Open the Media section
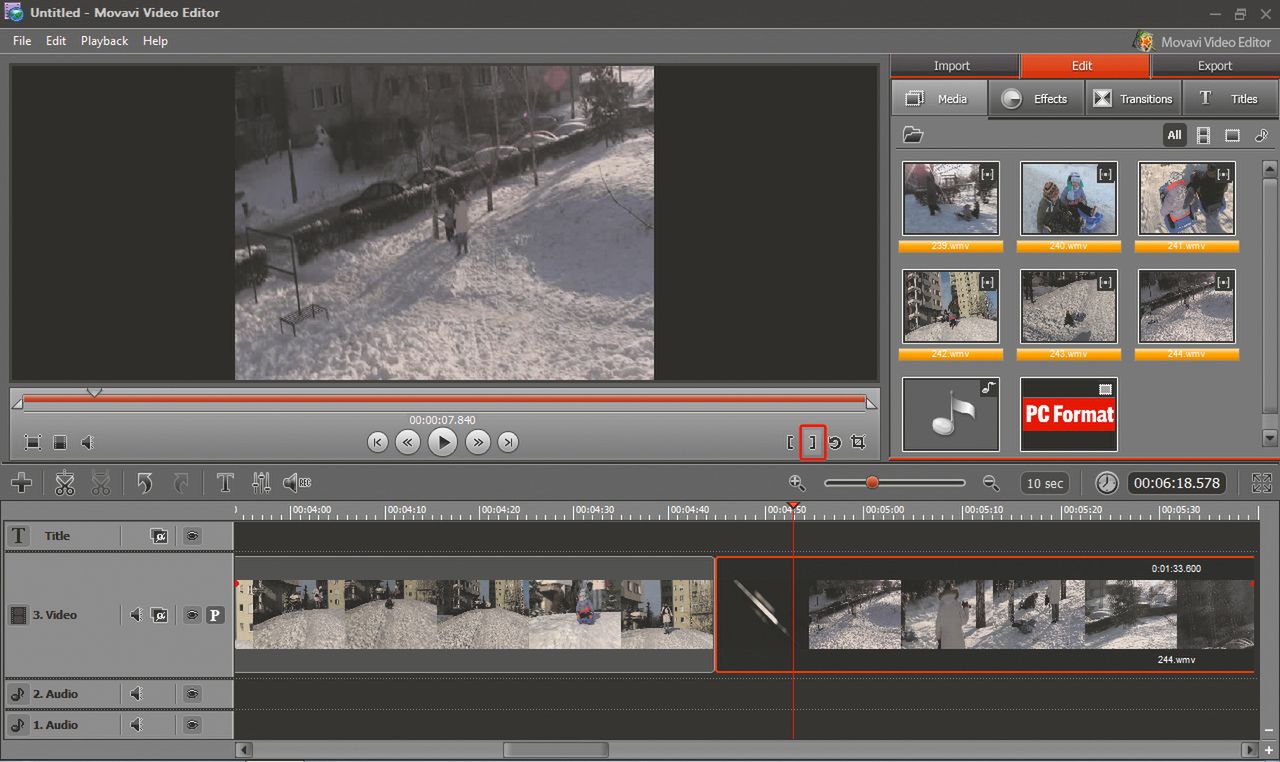 (938, 99)
